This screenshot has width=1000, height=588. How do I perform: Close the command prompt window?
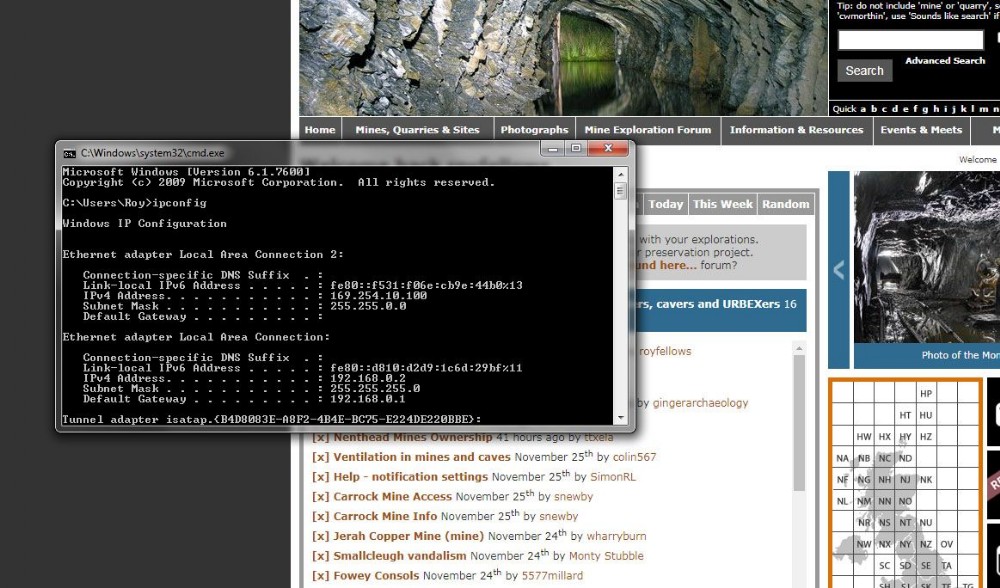[x=608, y=149]
